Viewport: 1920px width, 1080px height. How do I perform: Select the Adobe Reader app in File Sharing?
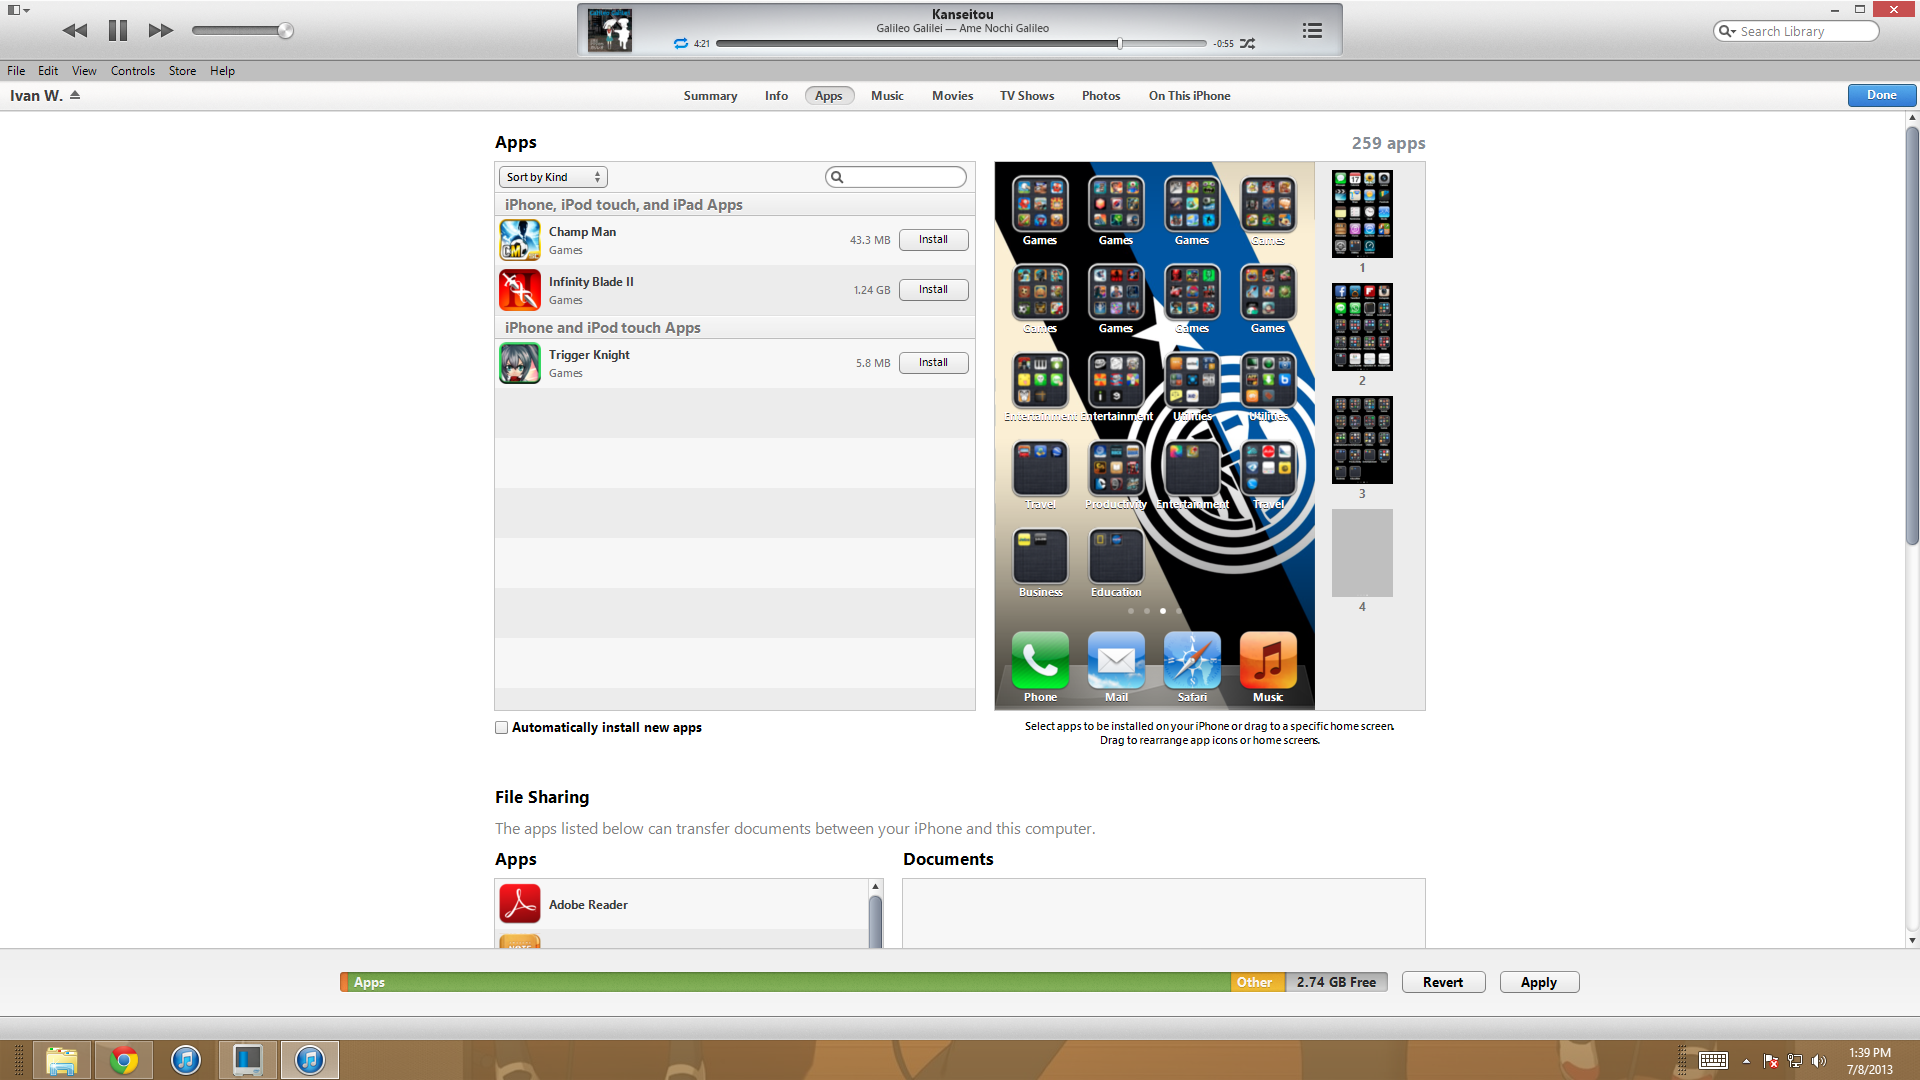point(588,905)
